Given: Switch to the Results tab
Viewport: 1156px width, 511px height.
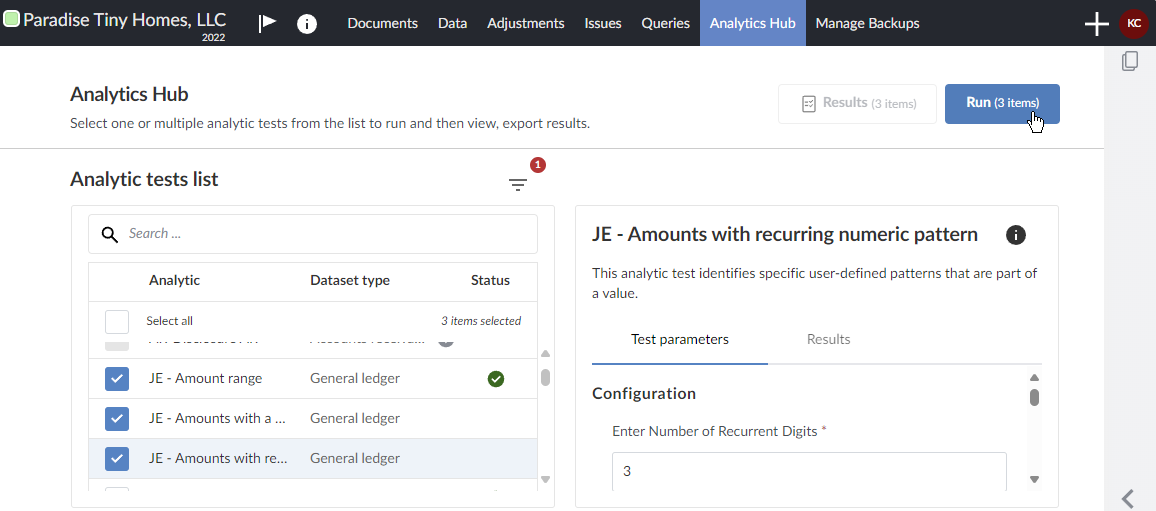Looking at the screenshot, I should [x=828, y=339].
